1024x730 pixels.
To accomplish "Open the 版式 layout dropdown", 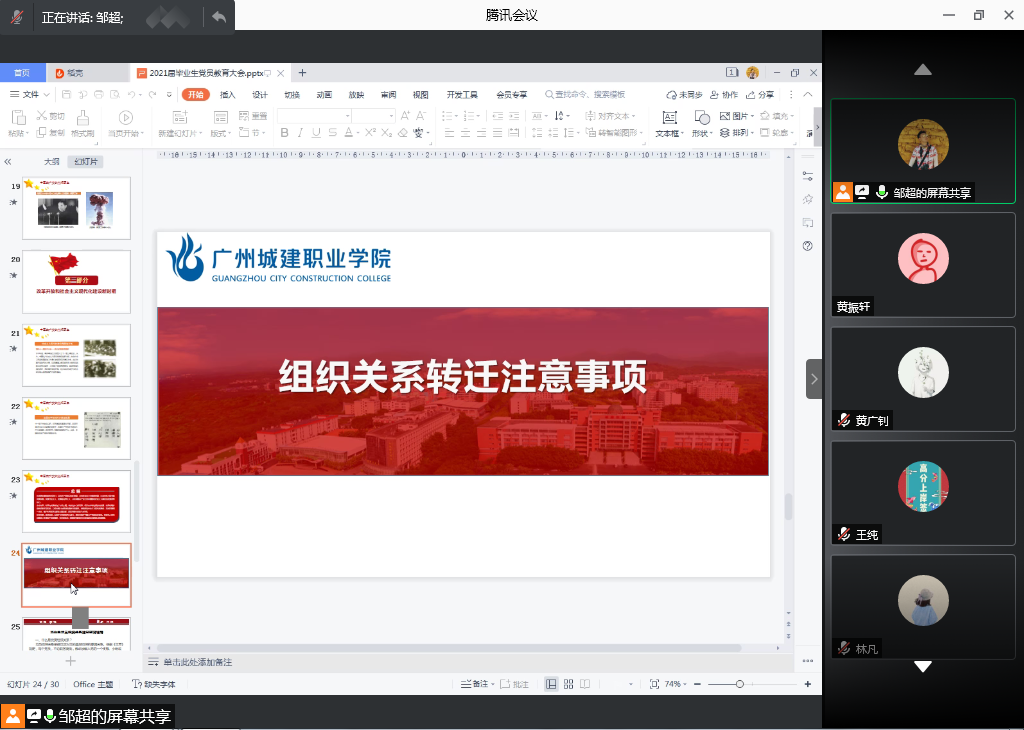I will pyautogui.click(x=220, y=133).
